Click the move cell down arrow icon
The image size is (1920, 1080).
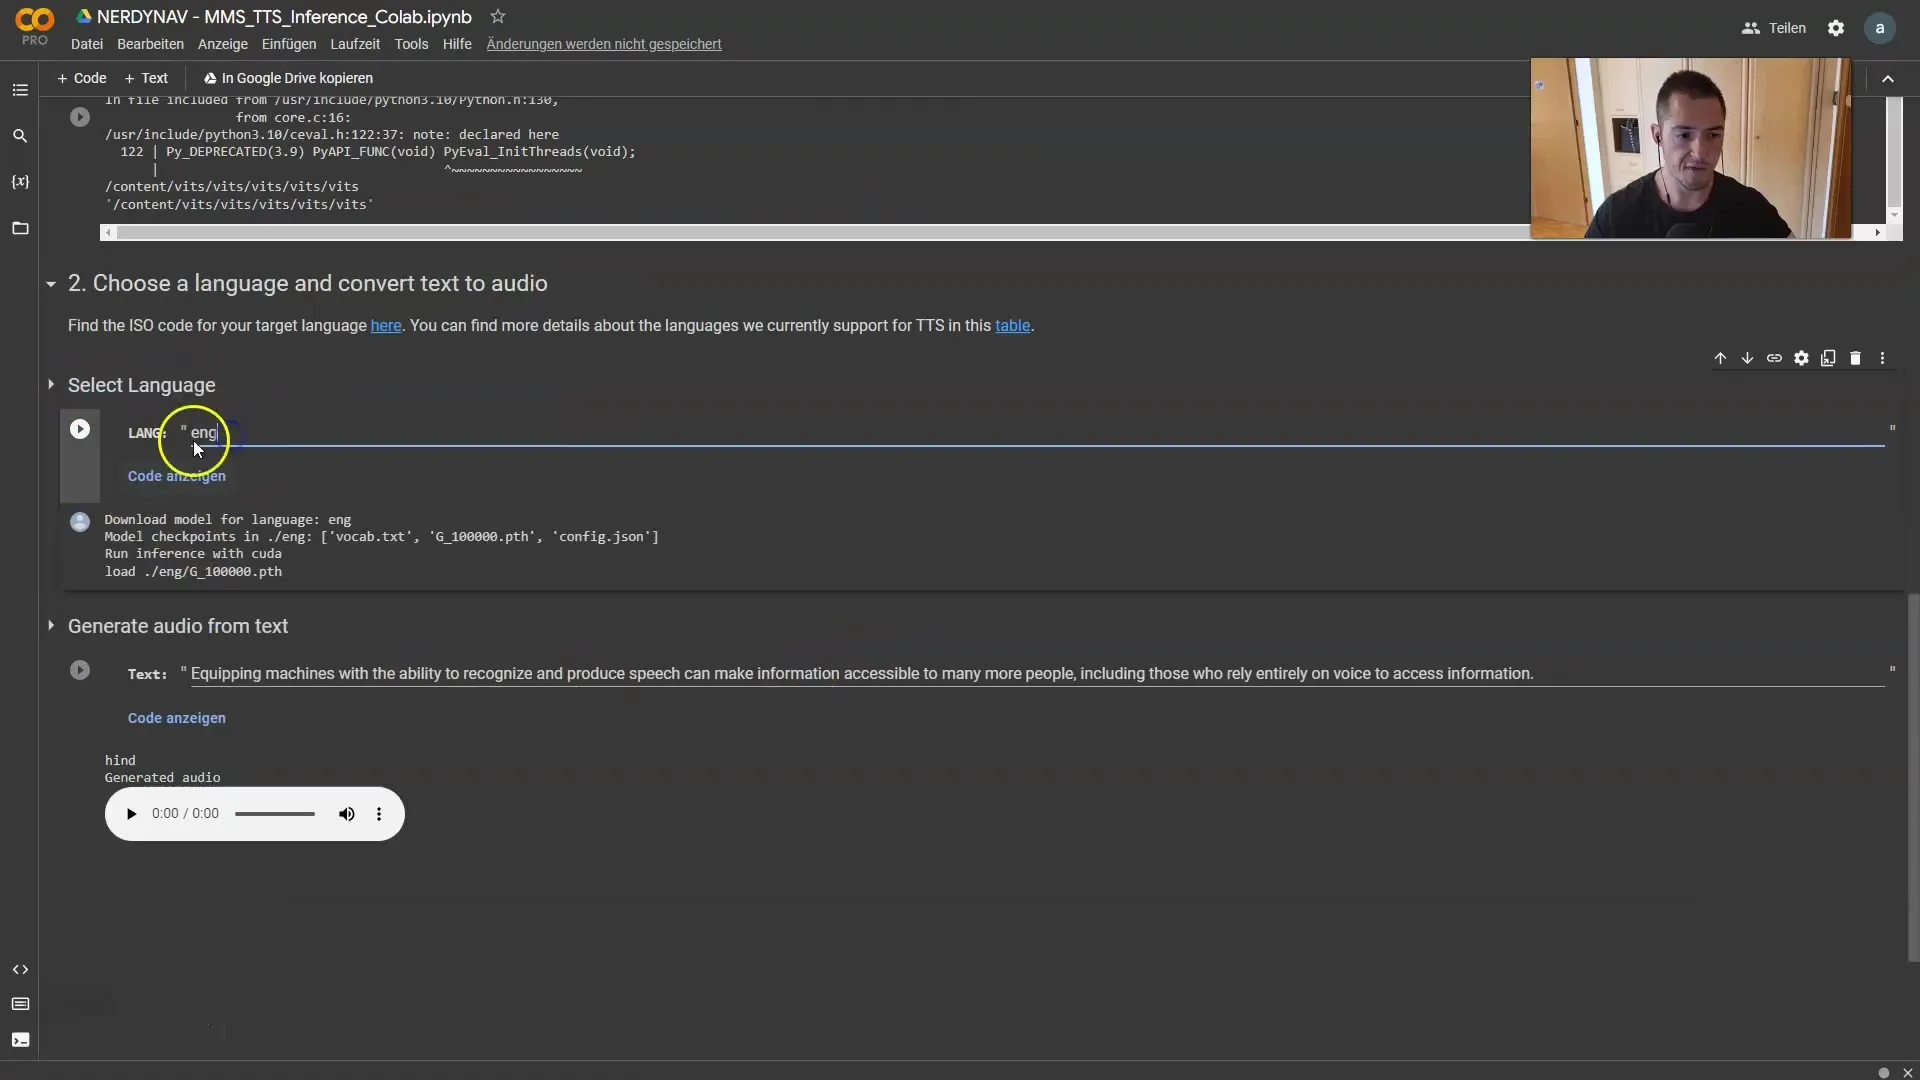(1746, 357)
